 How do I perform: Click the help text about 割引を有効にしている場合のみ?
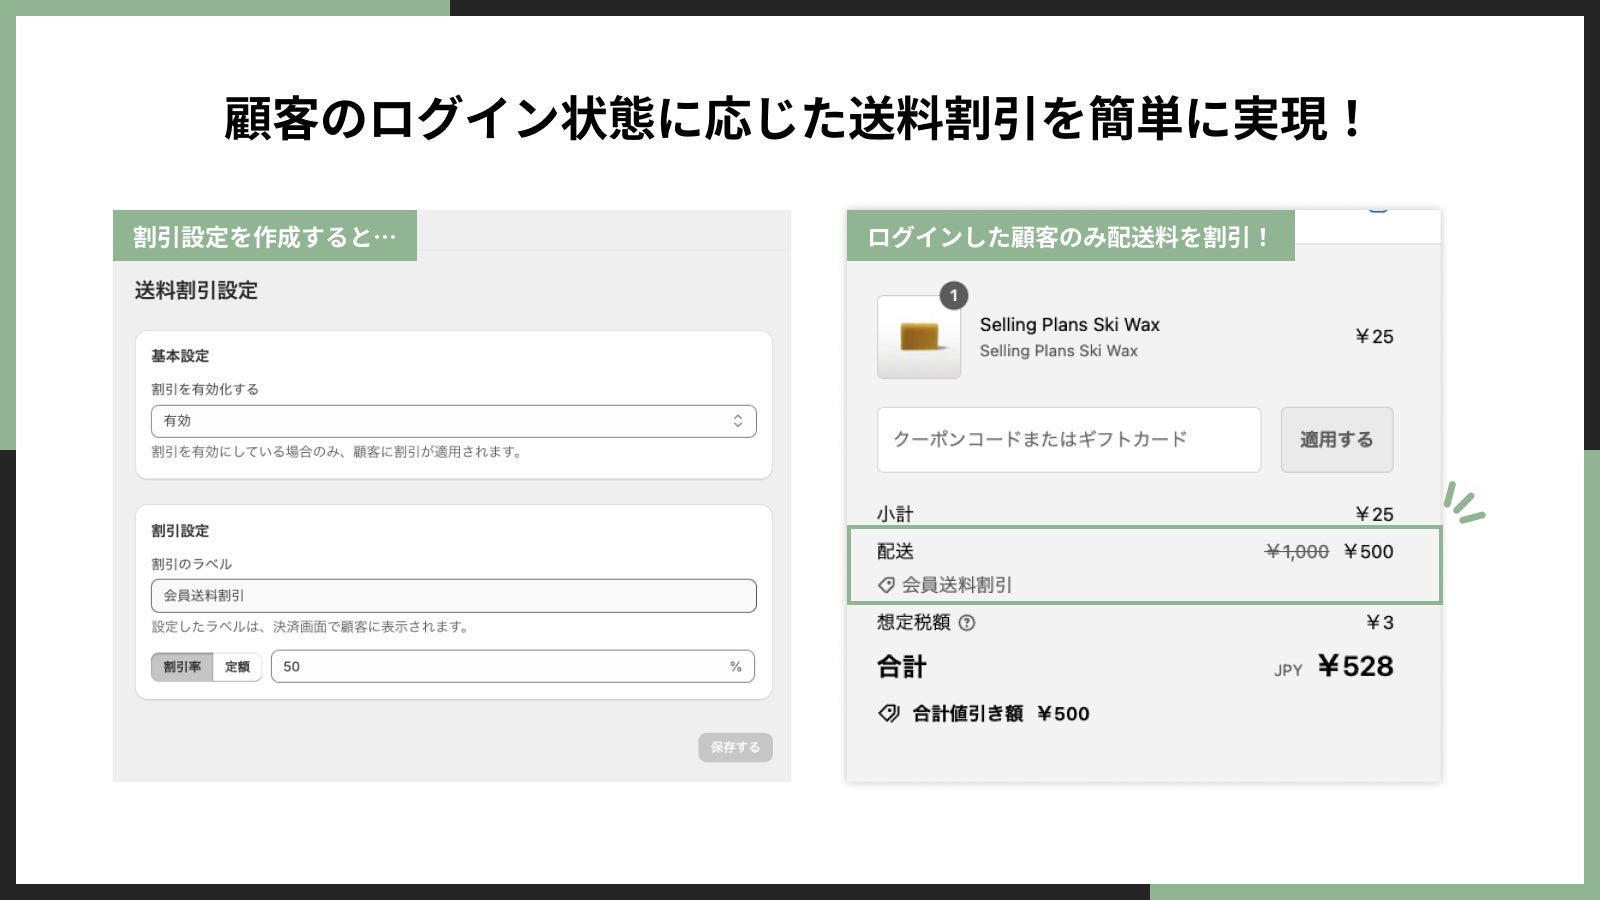338,452
